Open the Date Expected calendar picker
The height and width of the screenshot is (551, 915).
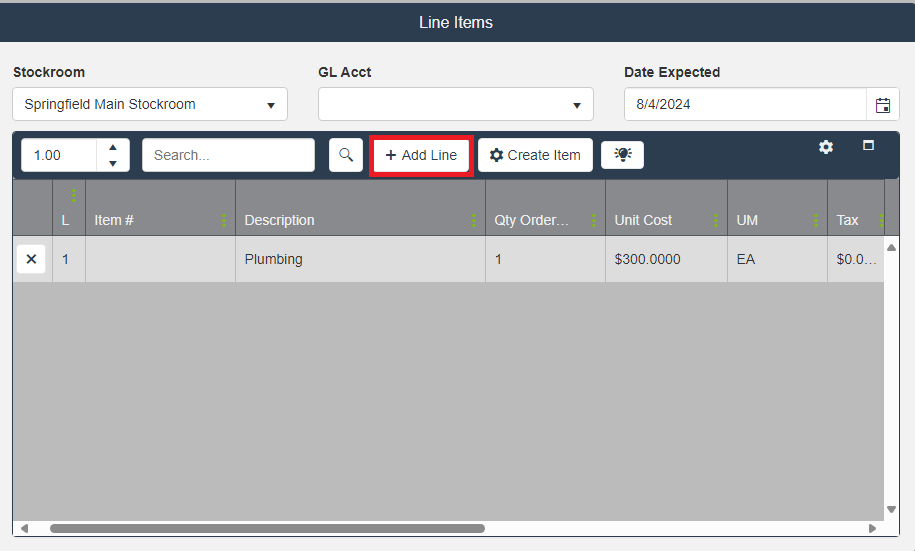tap(883, 105)
